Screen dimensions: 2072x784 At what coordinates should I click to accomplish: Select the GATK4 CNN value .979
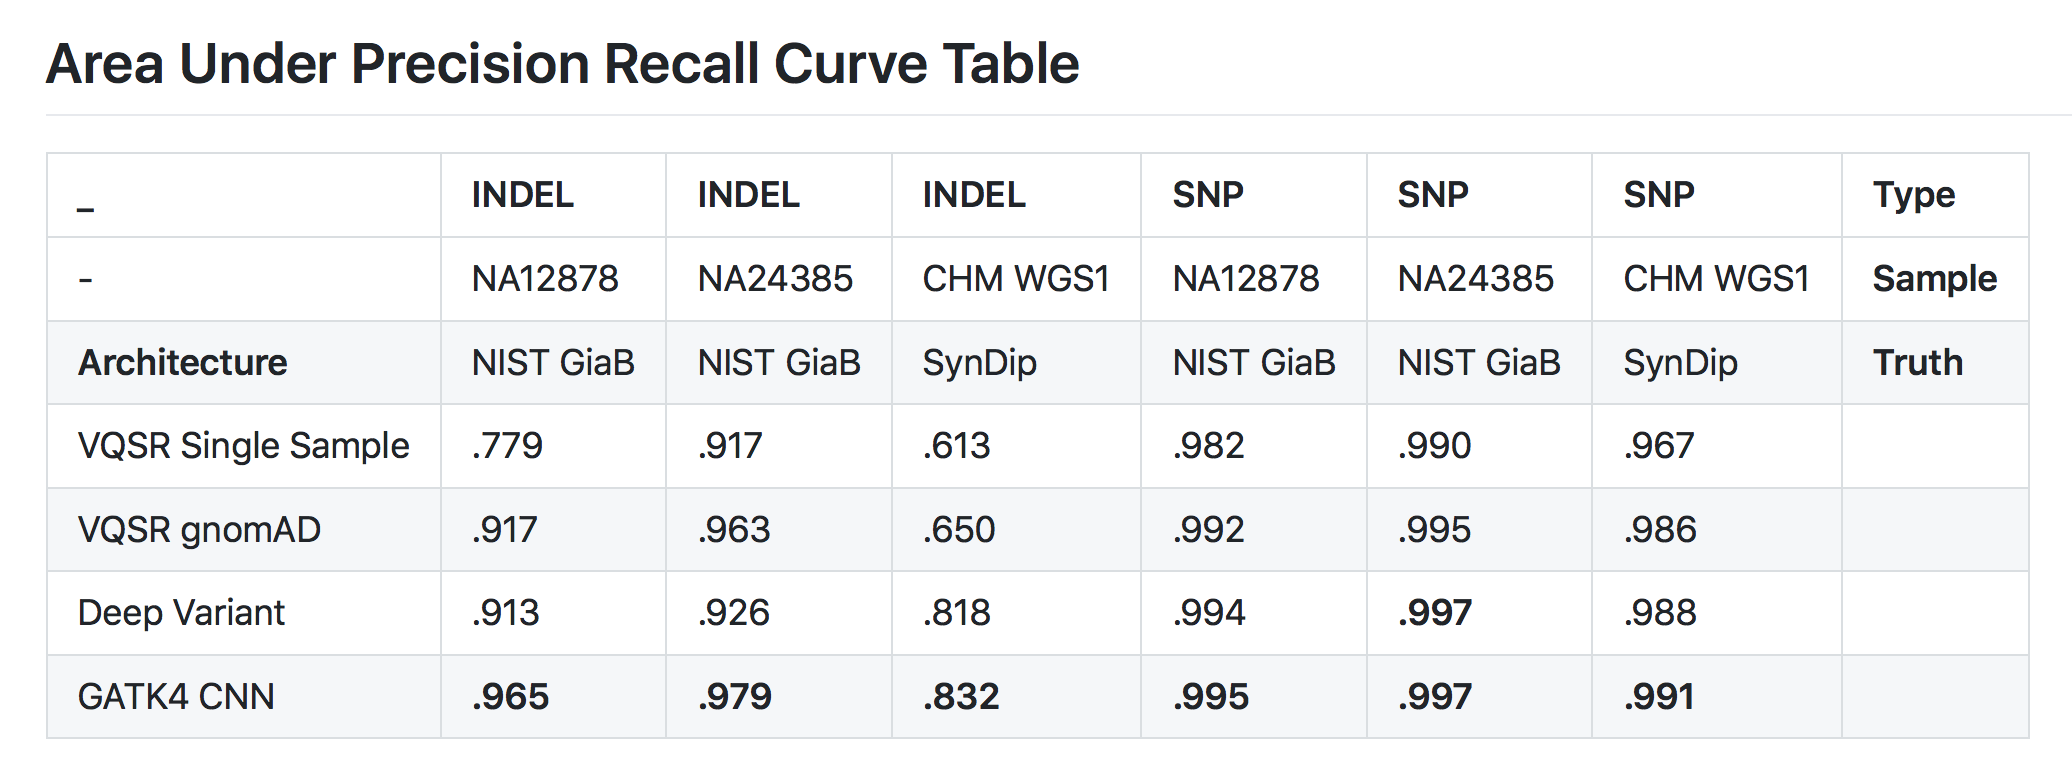[x=735, y=696]
